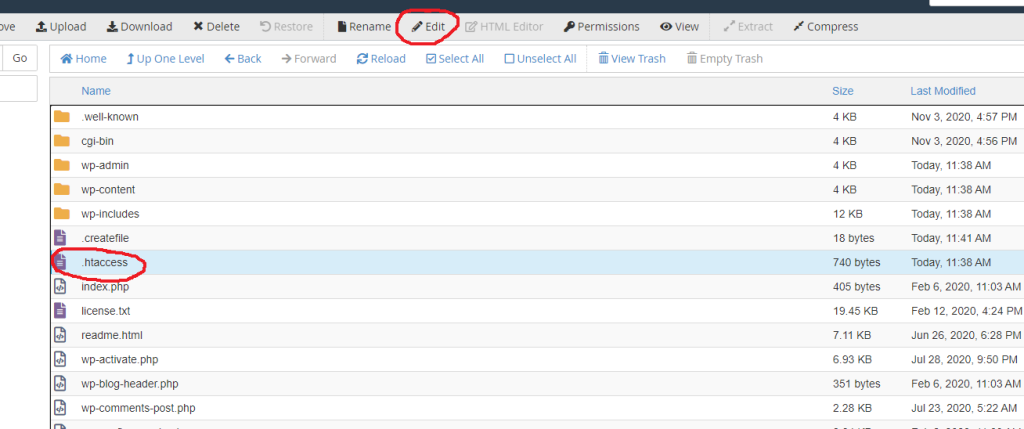This screenshot has width=1024, height=429.
Task: Compress the selected file
Action: [x=800, y=27]
